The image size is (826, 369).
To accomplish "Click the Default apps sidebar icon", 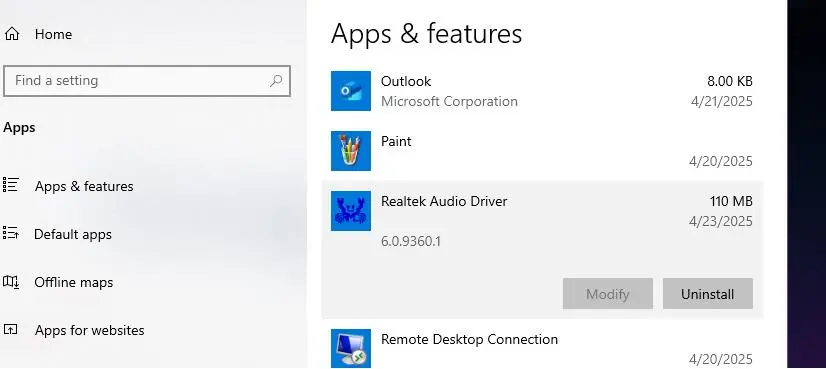I will (x=11, y=234).
